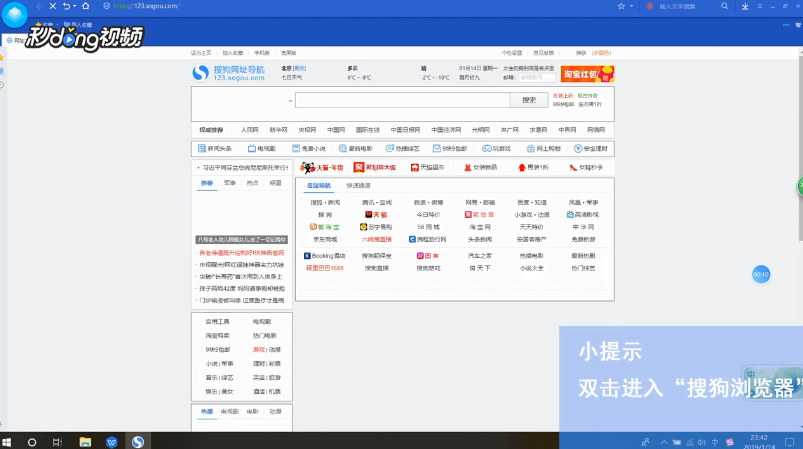The width and height of the screenshot is (803, 449).
Task: Open 玩游戏 games icon link
Action: pos(496,148)
